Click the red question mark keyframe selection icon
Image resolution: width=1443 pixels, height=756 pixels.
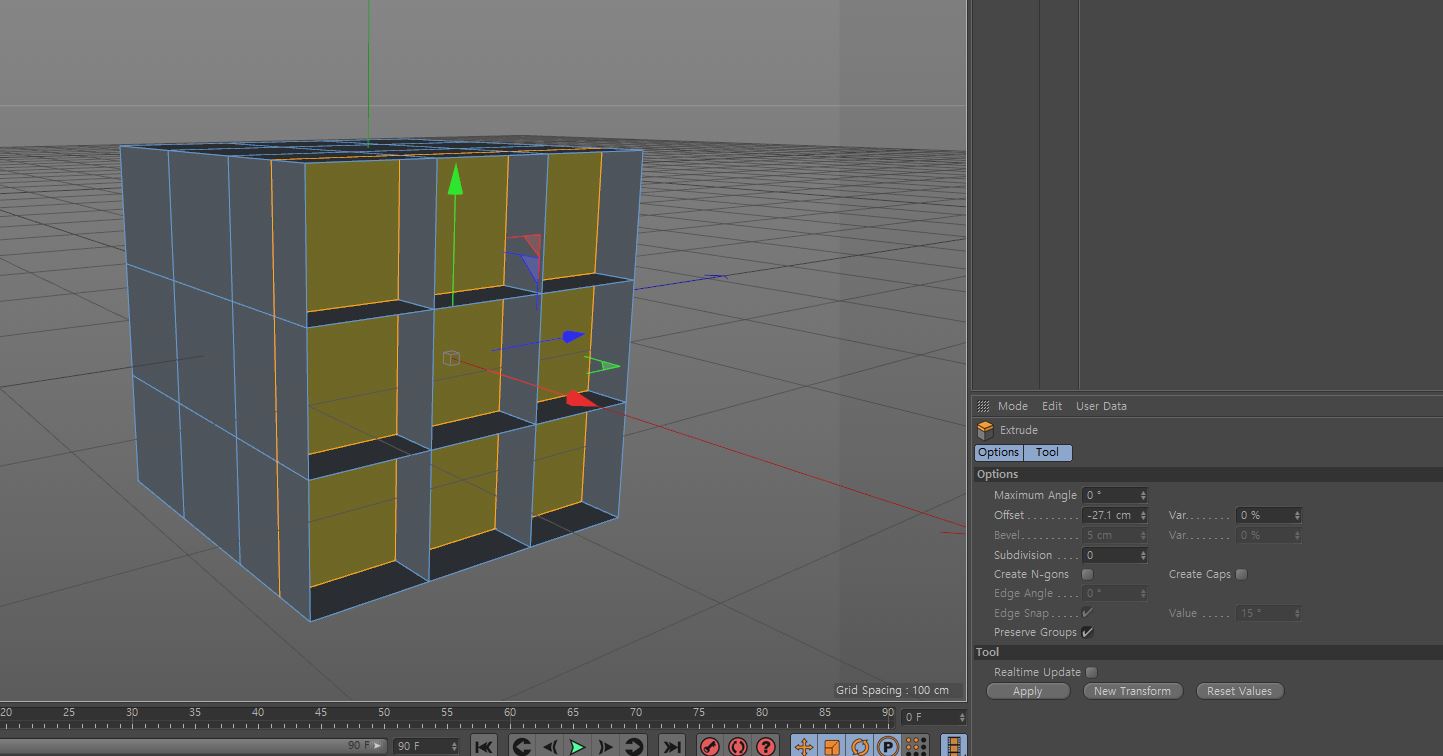pos(765,746)
